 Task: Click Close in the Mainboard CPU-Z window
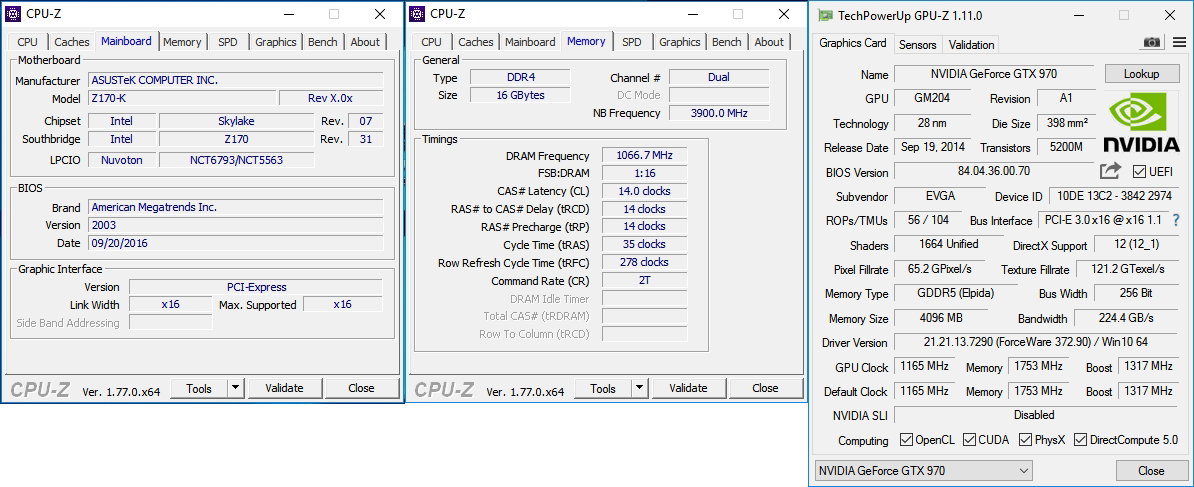coord(361,388)
